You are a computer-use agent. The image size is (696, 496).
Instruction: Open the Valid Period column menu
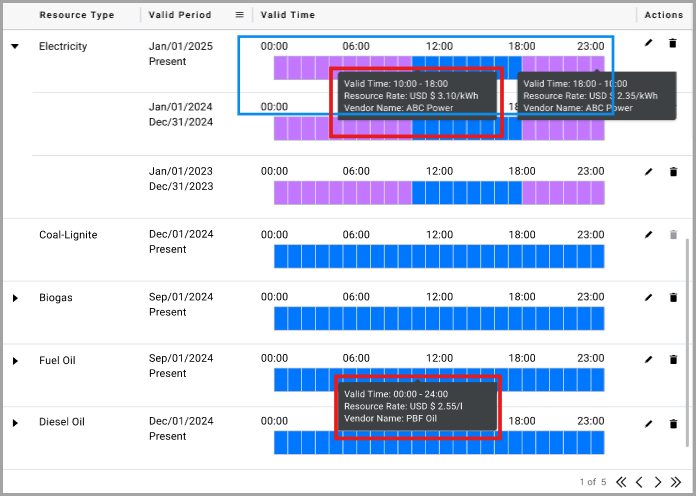[240, 15]
